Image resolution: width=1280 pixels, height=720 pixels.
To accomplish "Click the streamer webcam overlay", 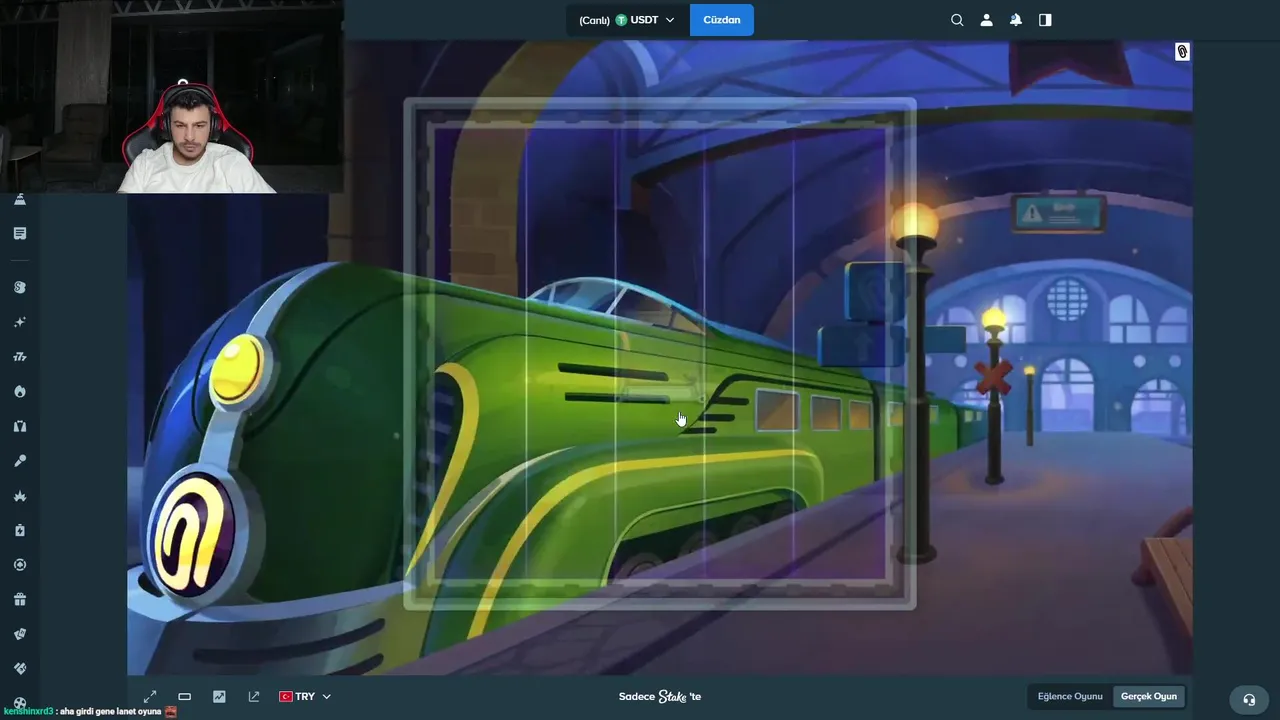I will tap(172, 96).
